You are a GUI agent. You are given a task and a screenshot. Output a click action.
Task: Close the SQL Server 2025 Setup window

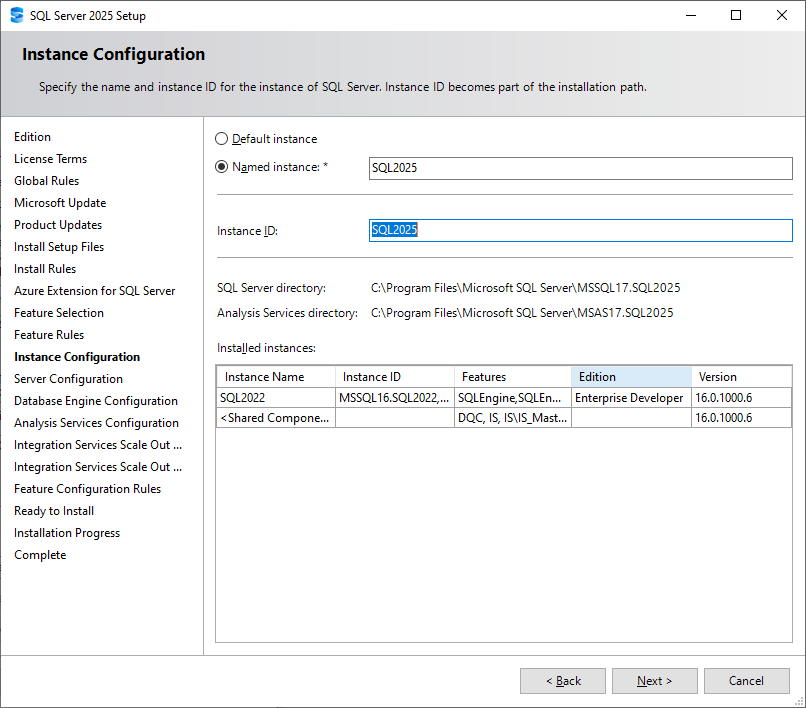(x=782, y=15)
